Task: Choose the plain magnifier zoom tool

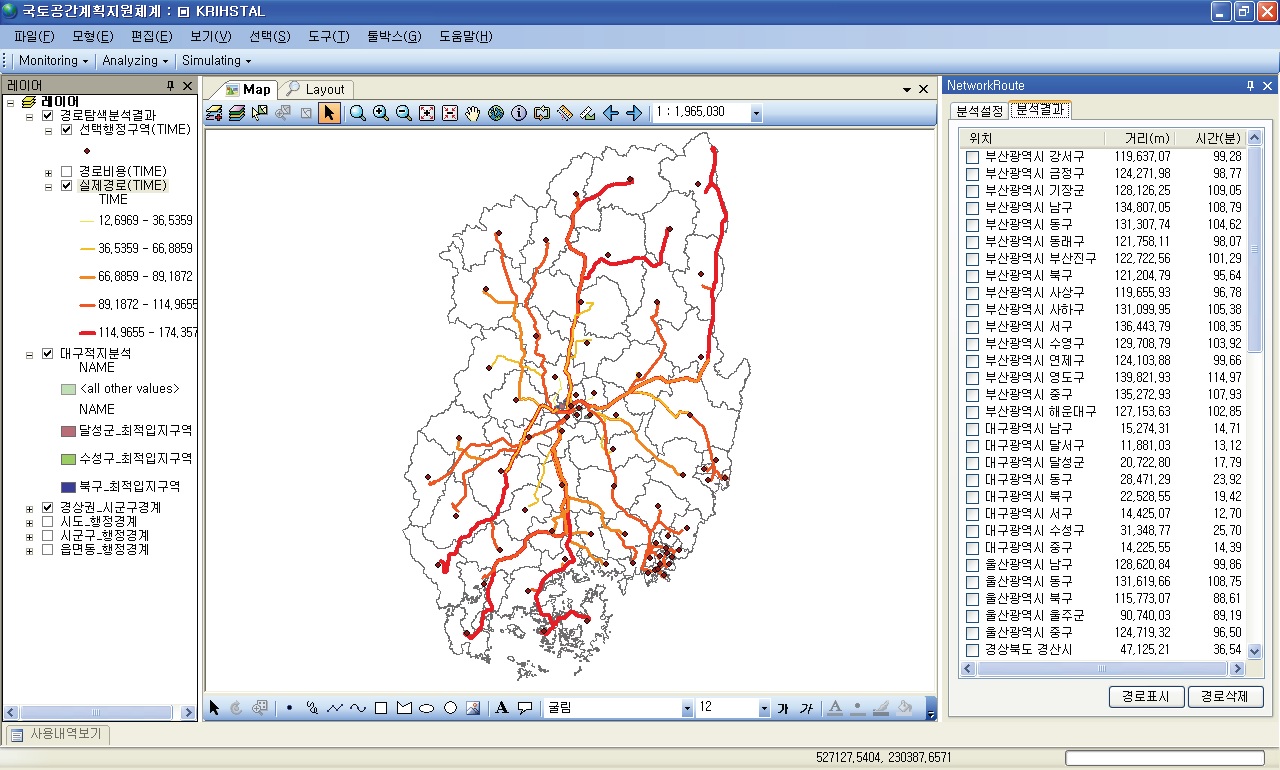Action: pos(357,113)
